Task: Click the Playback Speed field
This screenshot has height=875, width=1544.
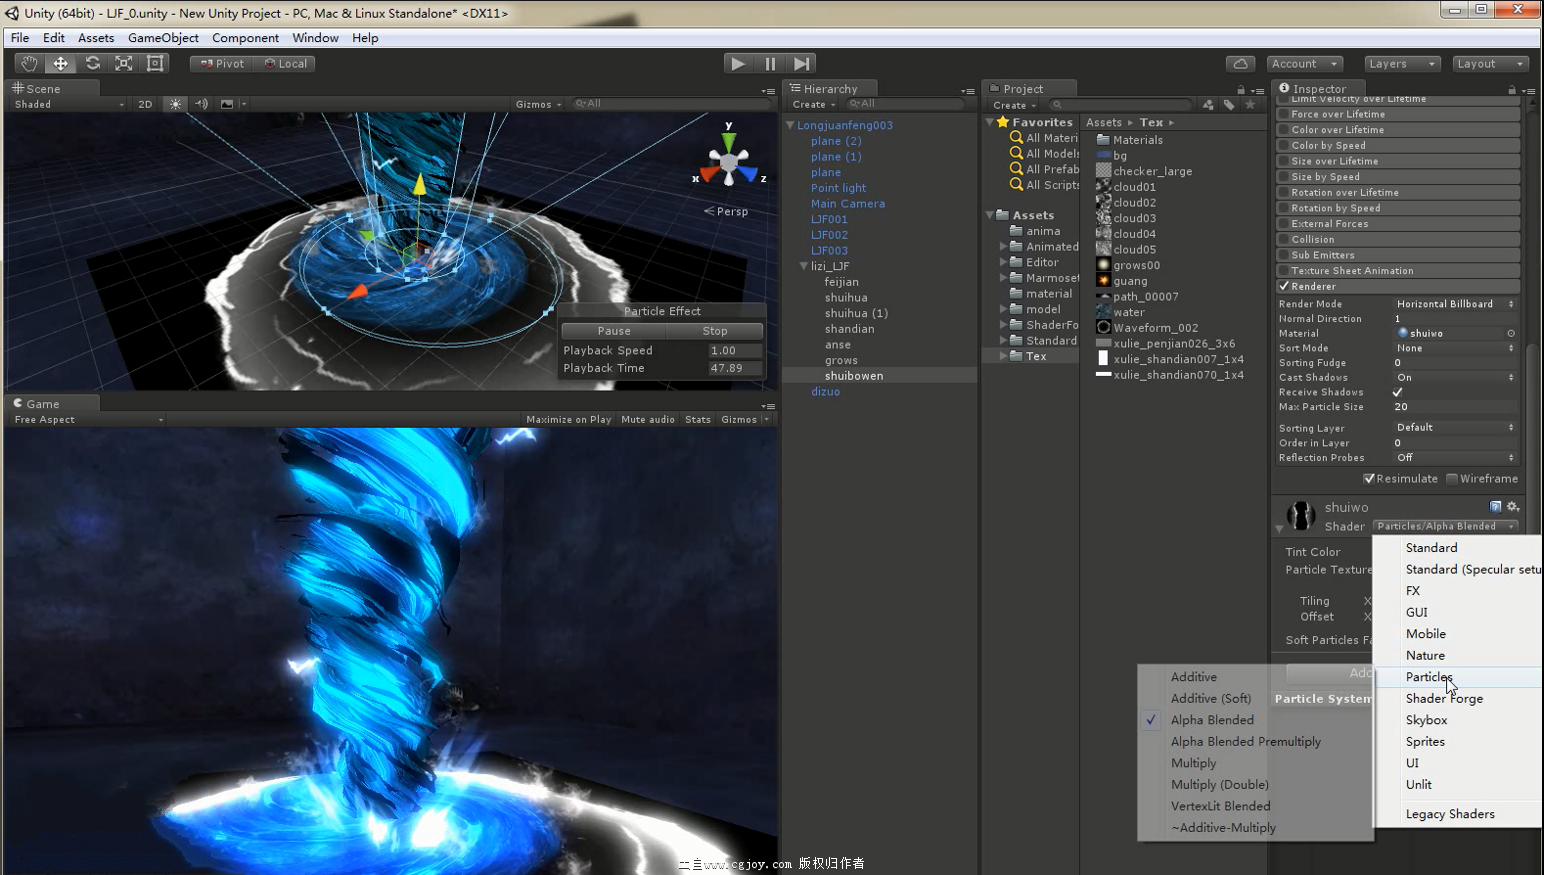Action: [x=734, y=351]
